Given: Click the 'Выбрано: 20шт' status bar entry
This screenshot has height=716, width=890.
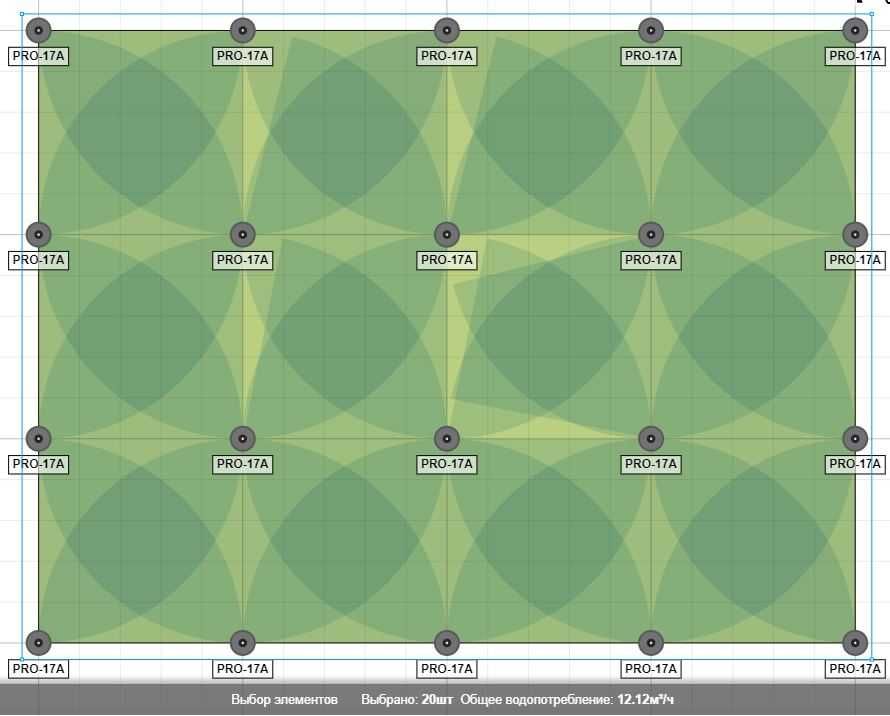Looking at the screenshot, I should [x=407, y=700].
